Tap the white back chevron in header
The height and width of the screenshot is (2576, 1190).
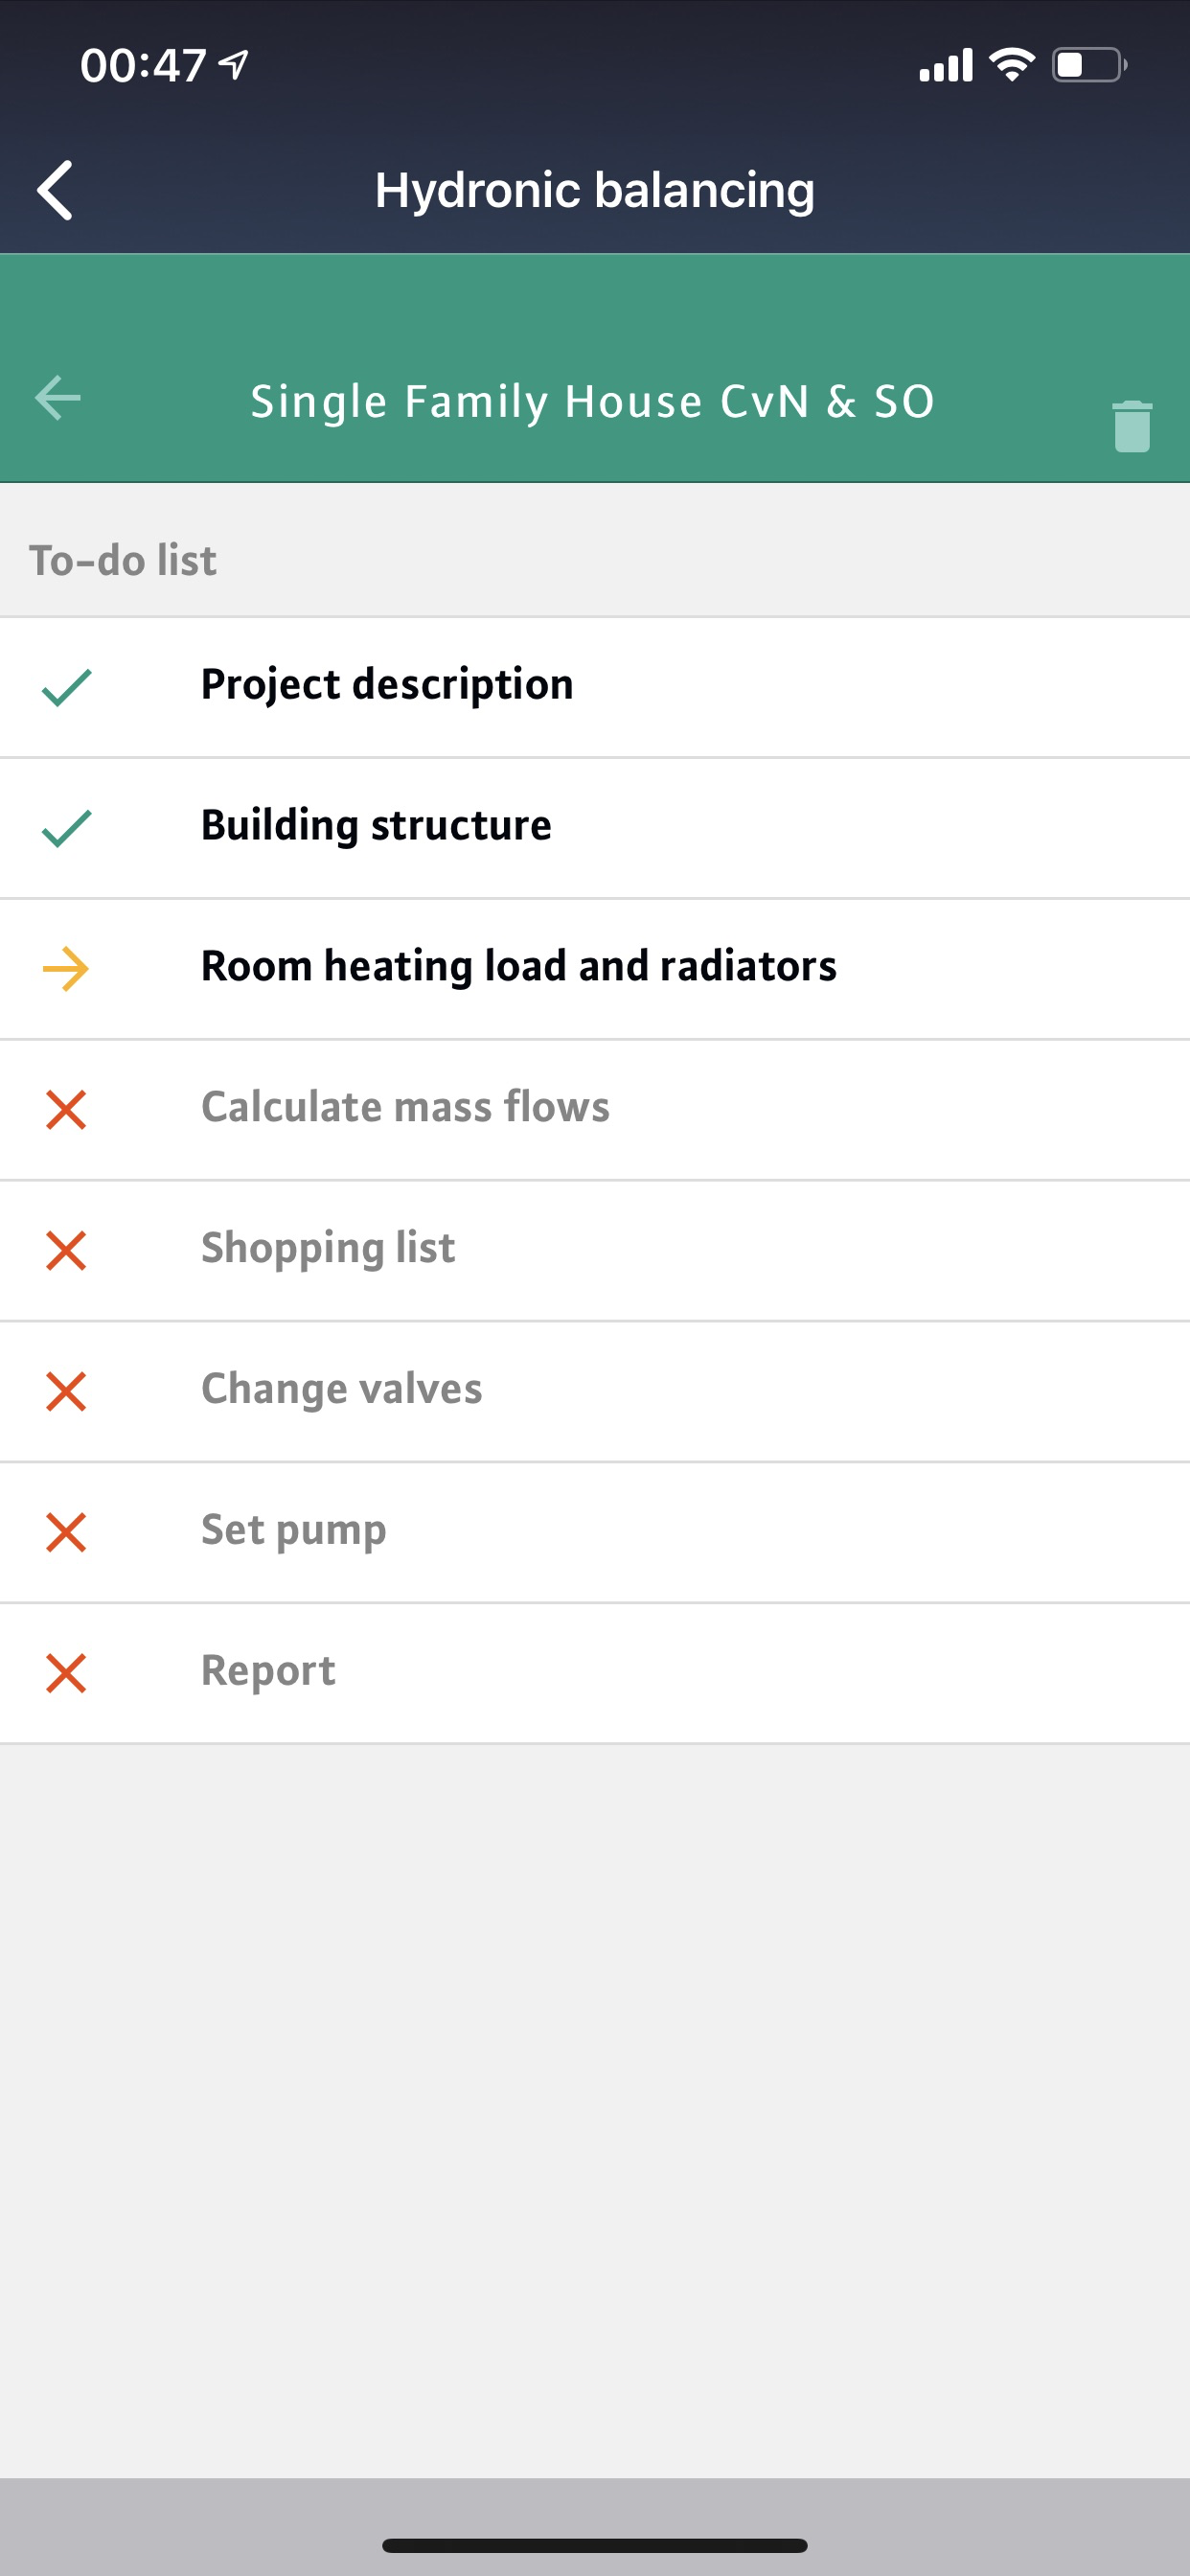tap(56, 189)
